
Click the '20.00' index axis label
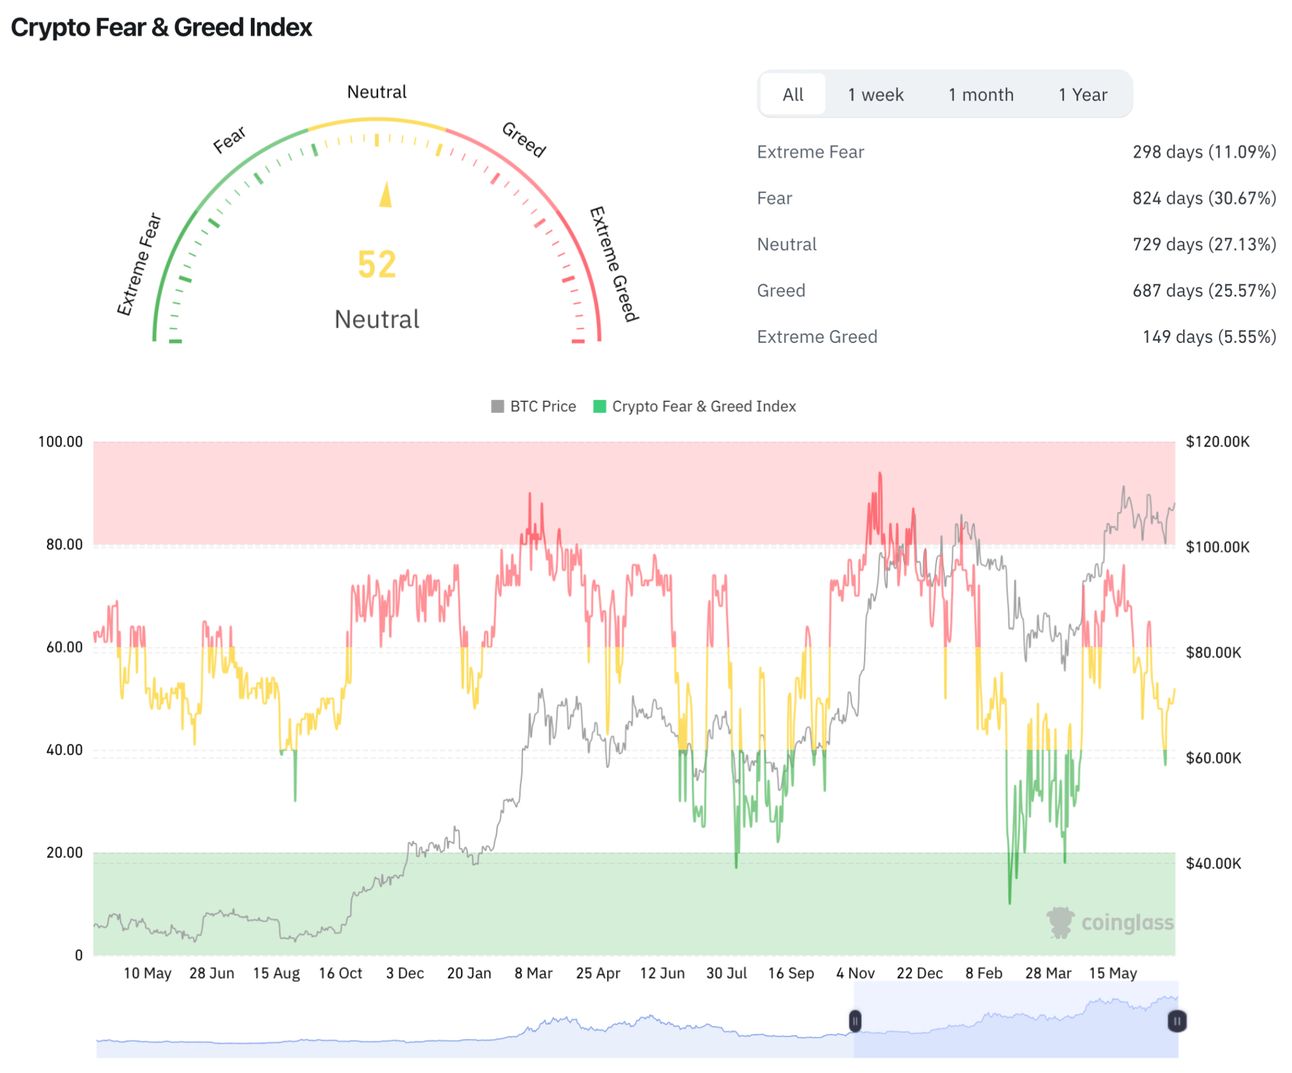[x=64, y=853]
